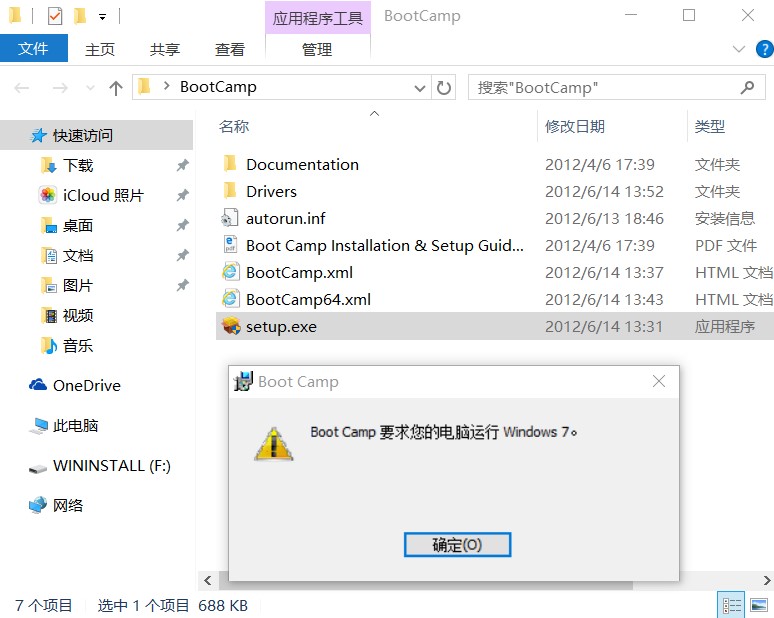Switch to the 查看 ribbon tab

[230, 49]
